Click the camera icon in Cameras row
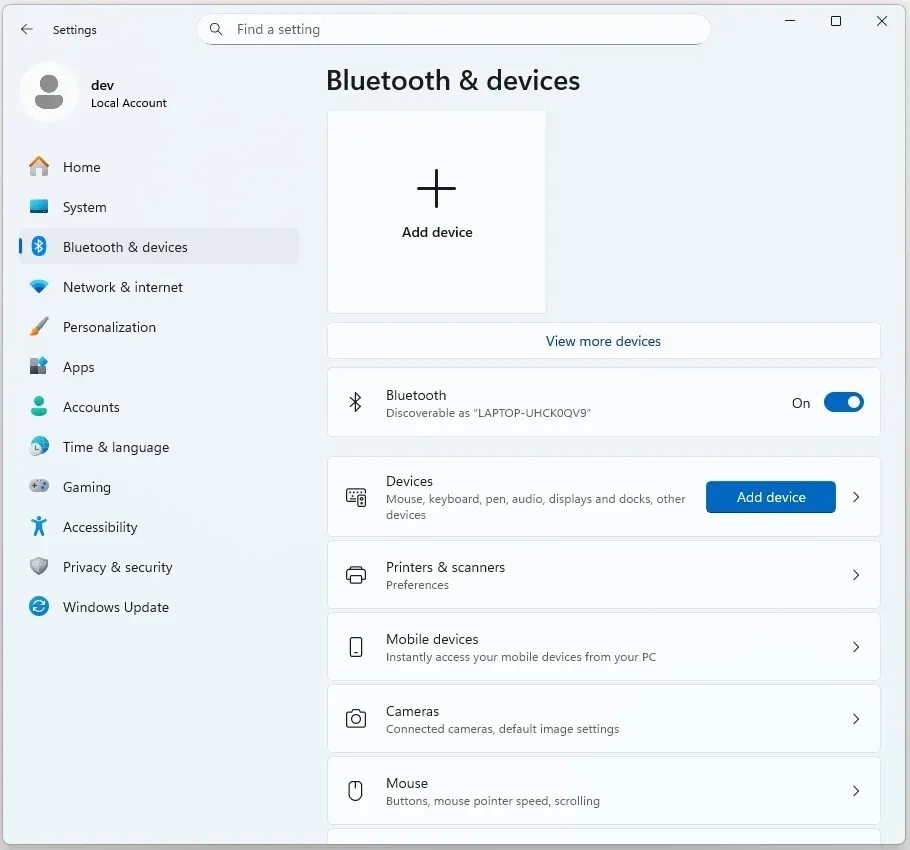Screen dimensions: 910x850 356,719
